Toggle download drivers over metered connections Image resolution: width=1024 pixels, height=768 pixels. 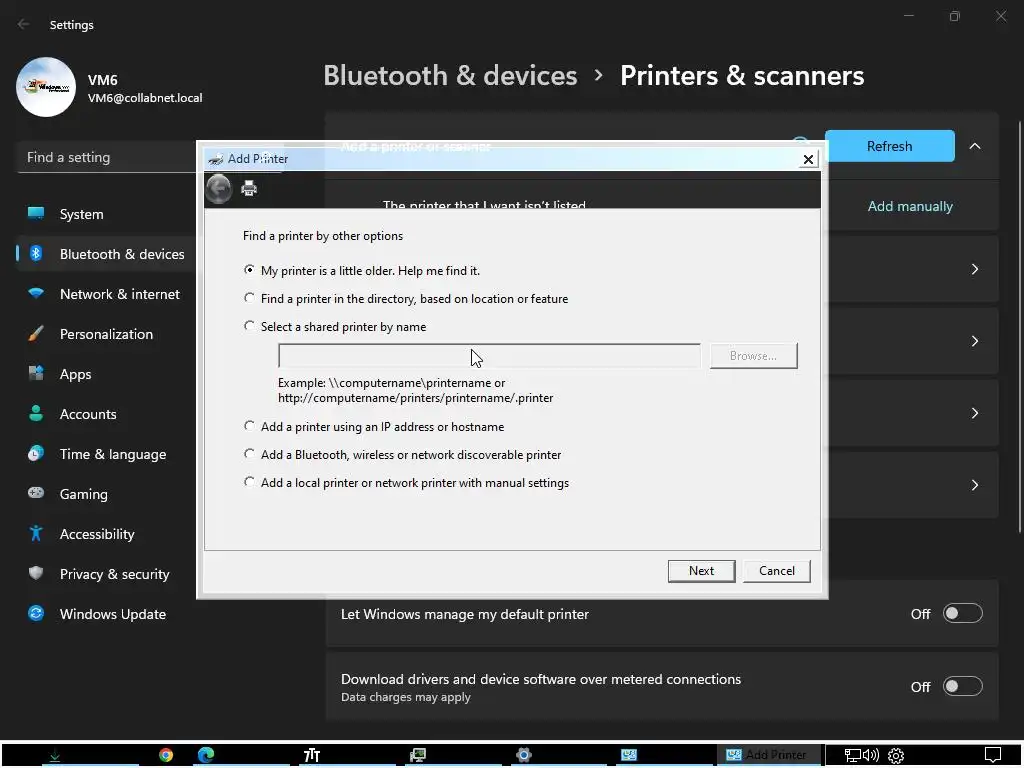point(963,686)
